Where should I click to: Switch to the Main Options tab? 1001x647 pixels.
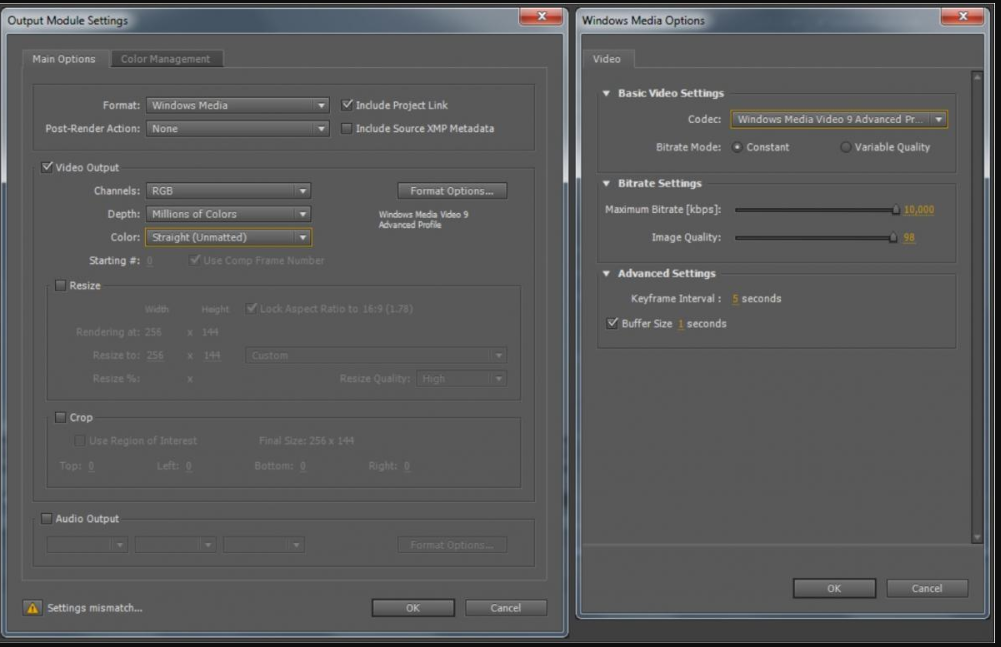coord(64,59)
